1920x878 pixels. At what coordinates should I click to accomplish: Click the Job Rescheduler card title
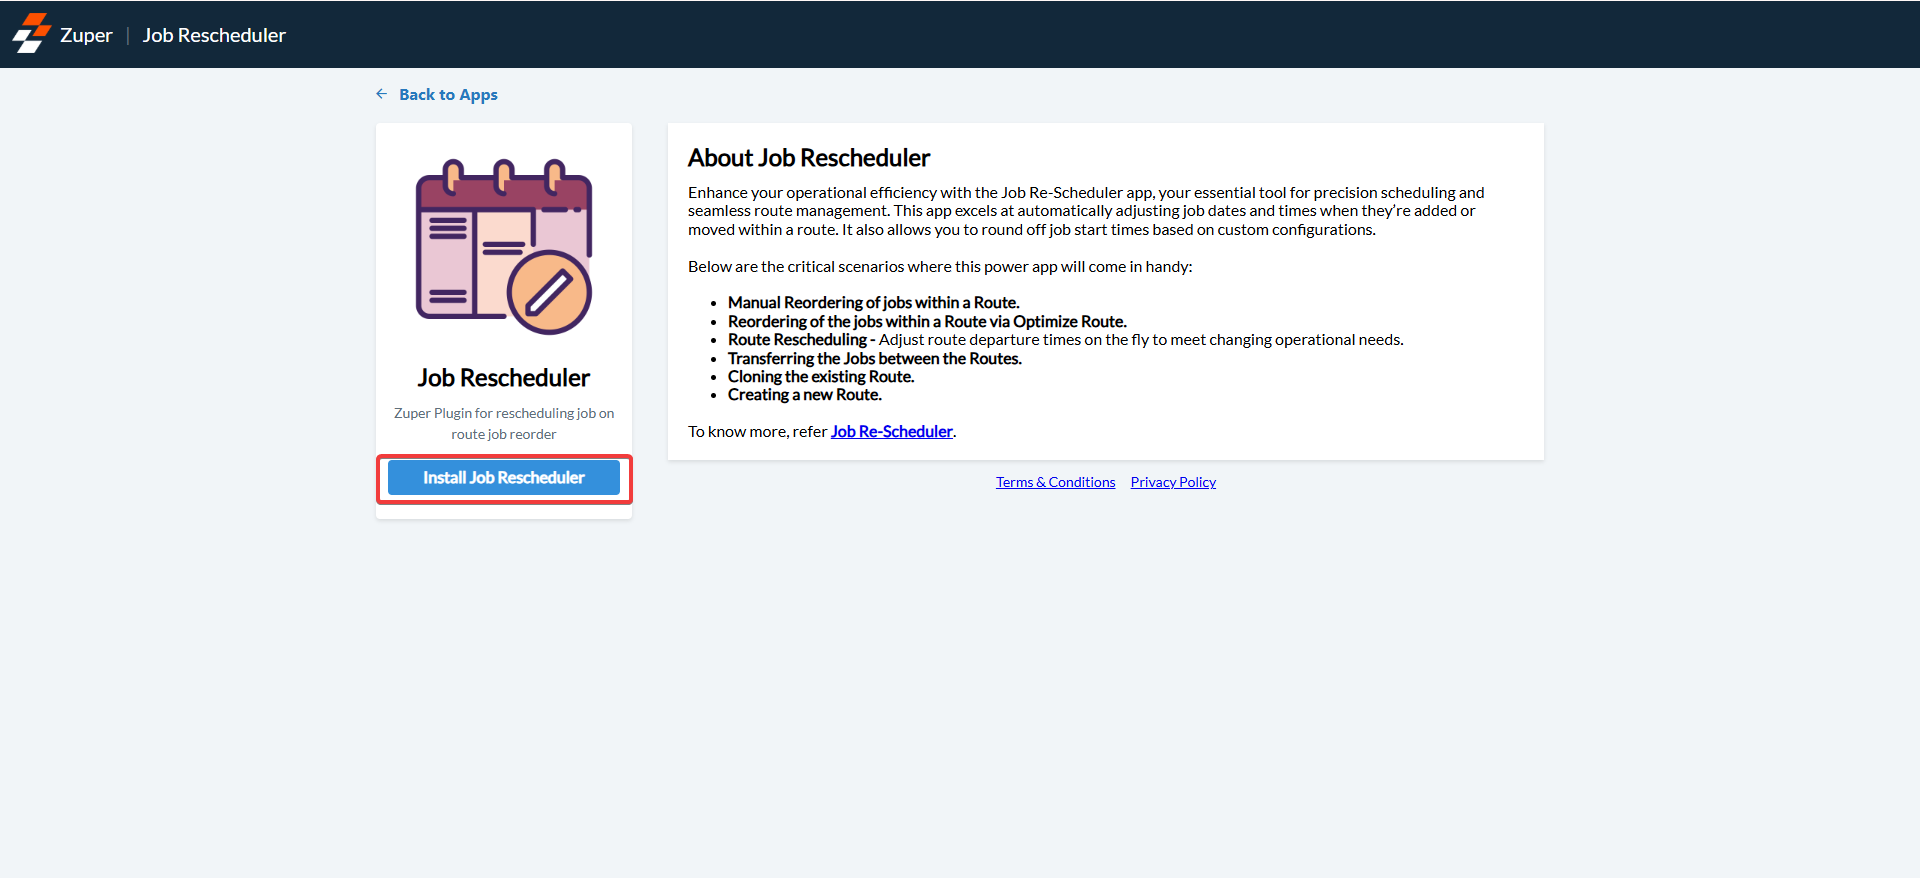click(504, 378)
